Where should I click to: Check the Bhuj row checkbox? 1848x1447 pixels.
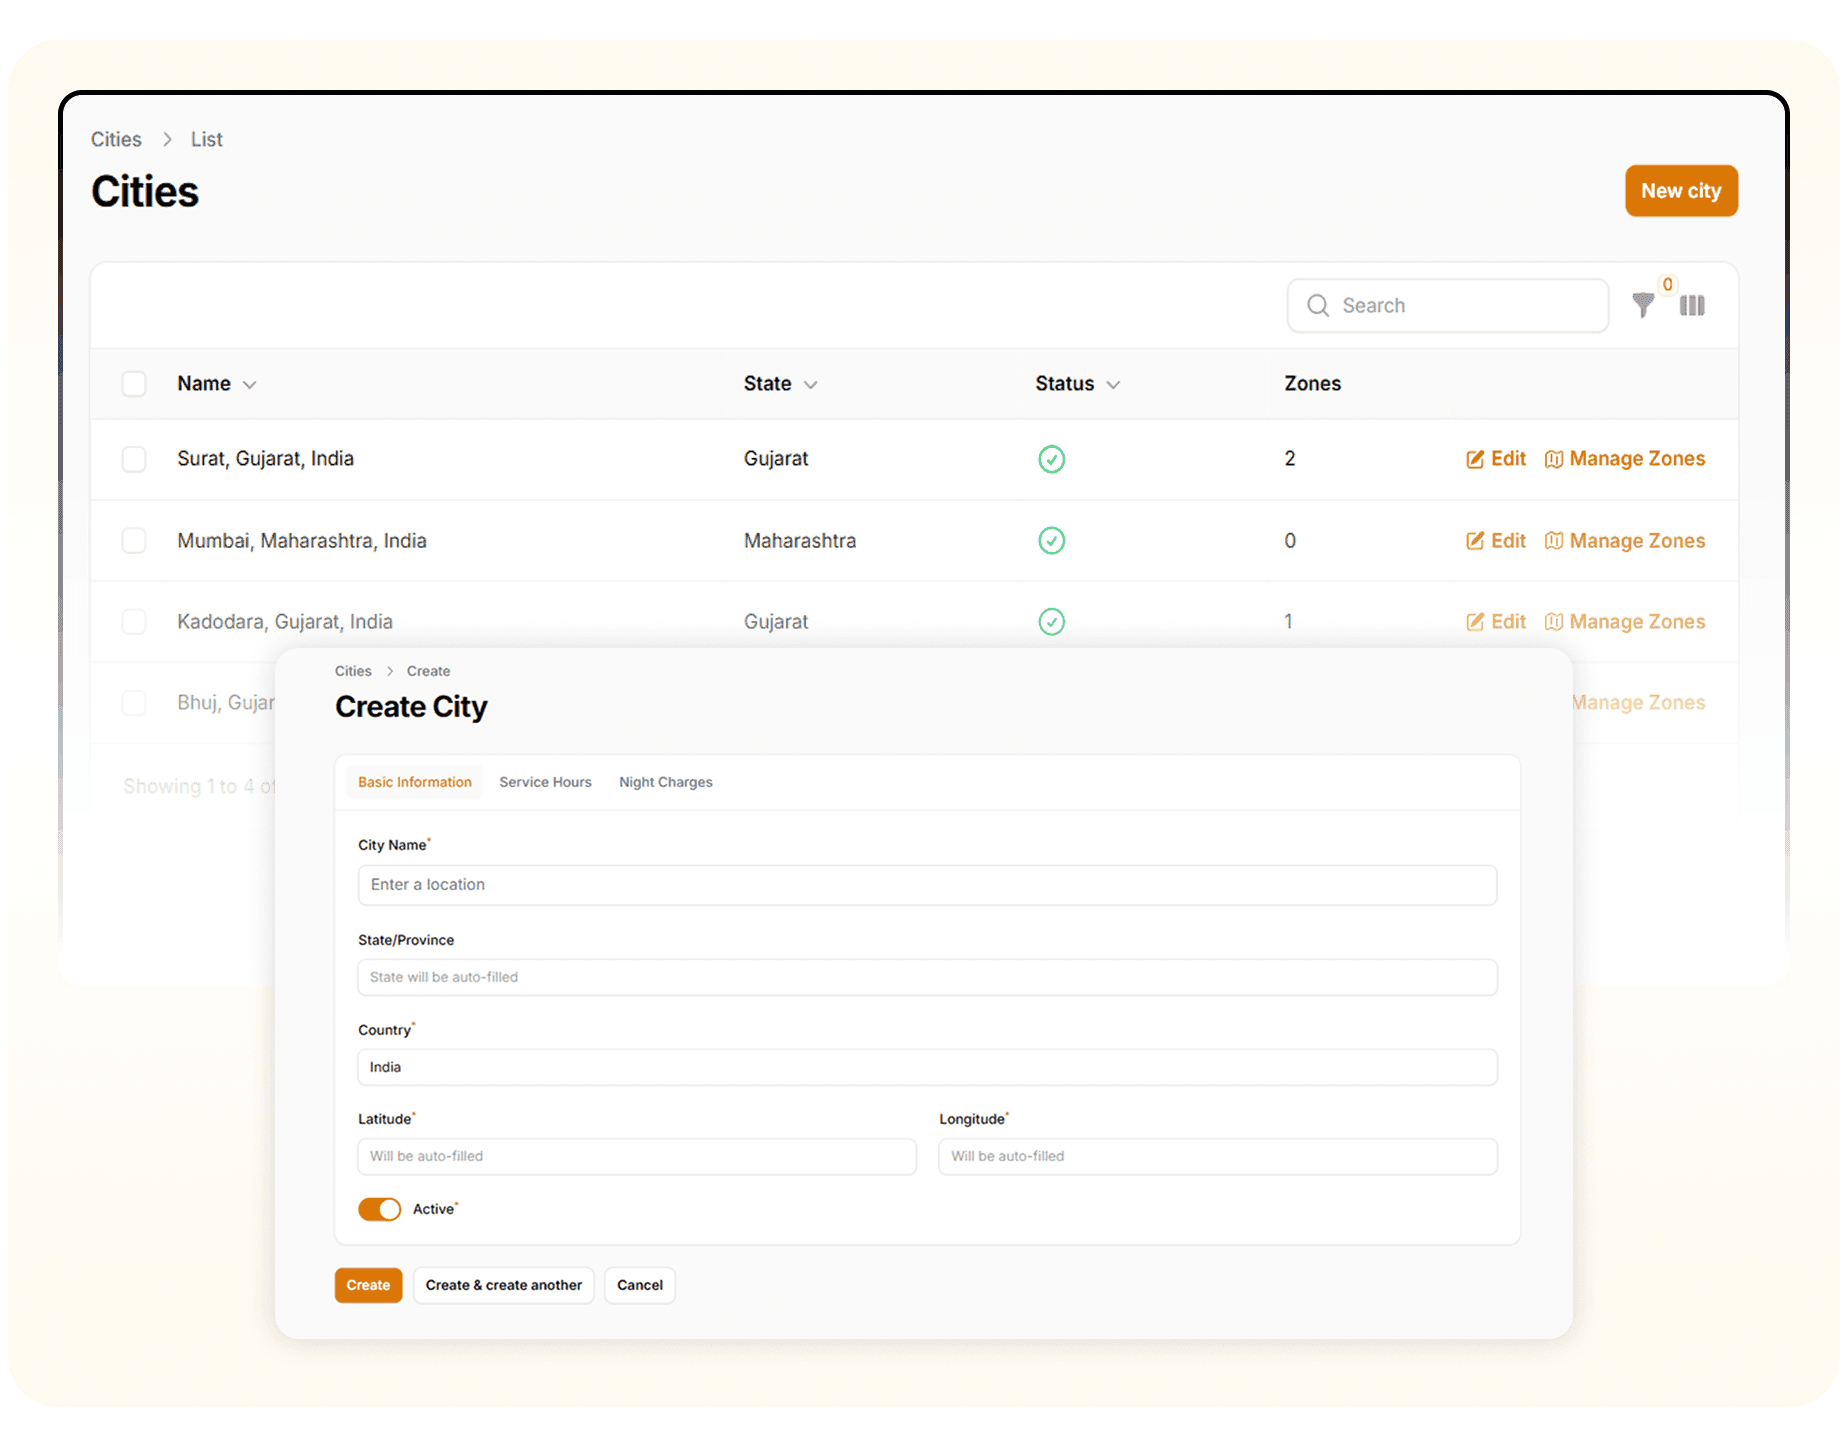(134, 703)
